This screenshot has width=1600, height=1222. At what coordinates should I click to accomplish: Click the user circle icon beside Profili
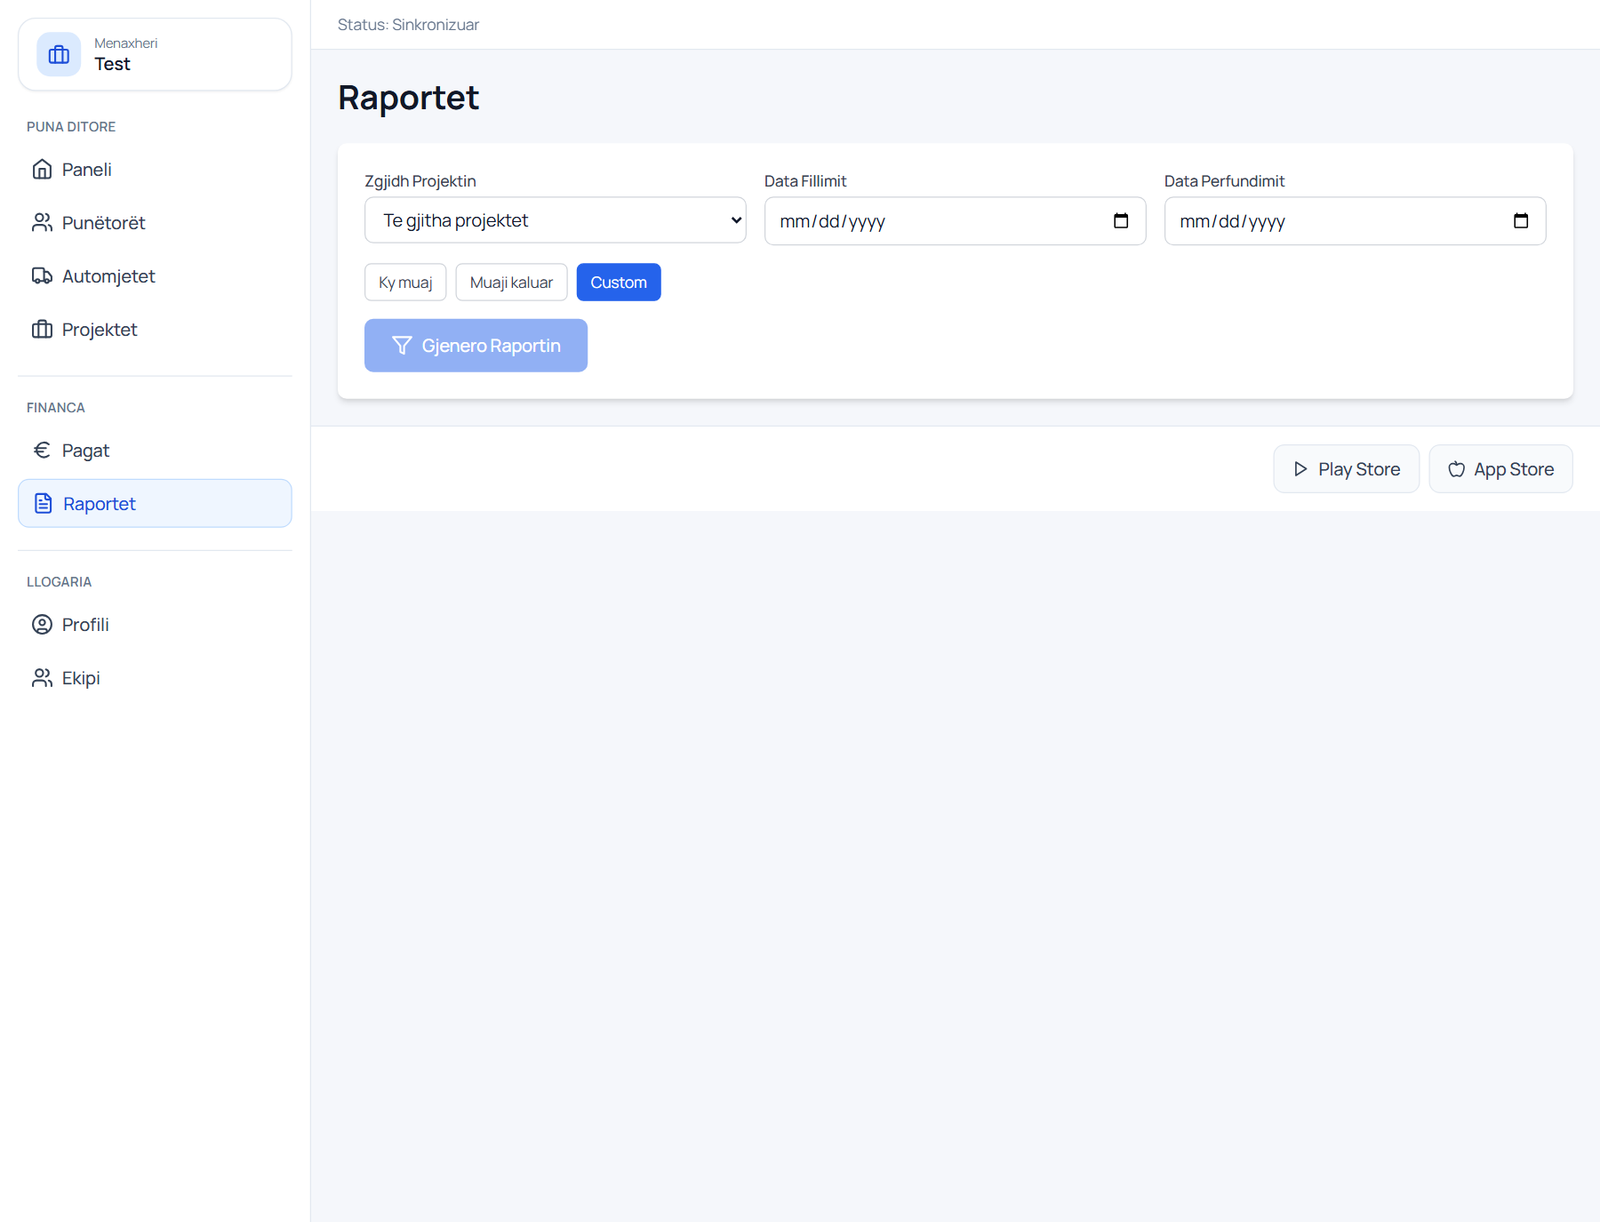(42, 624)
